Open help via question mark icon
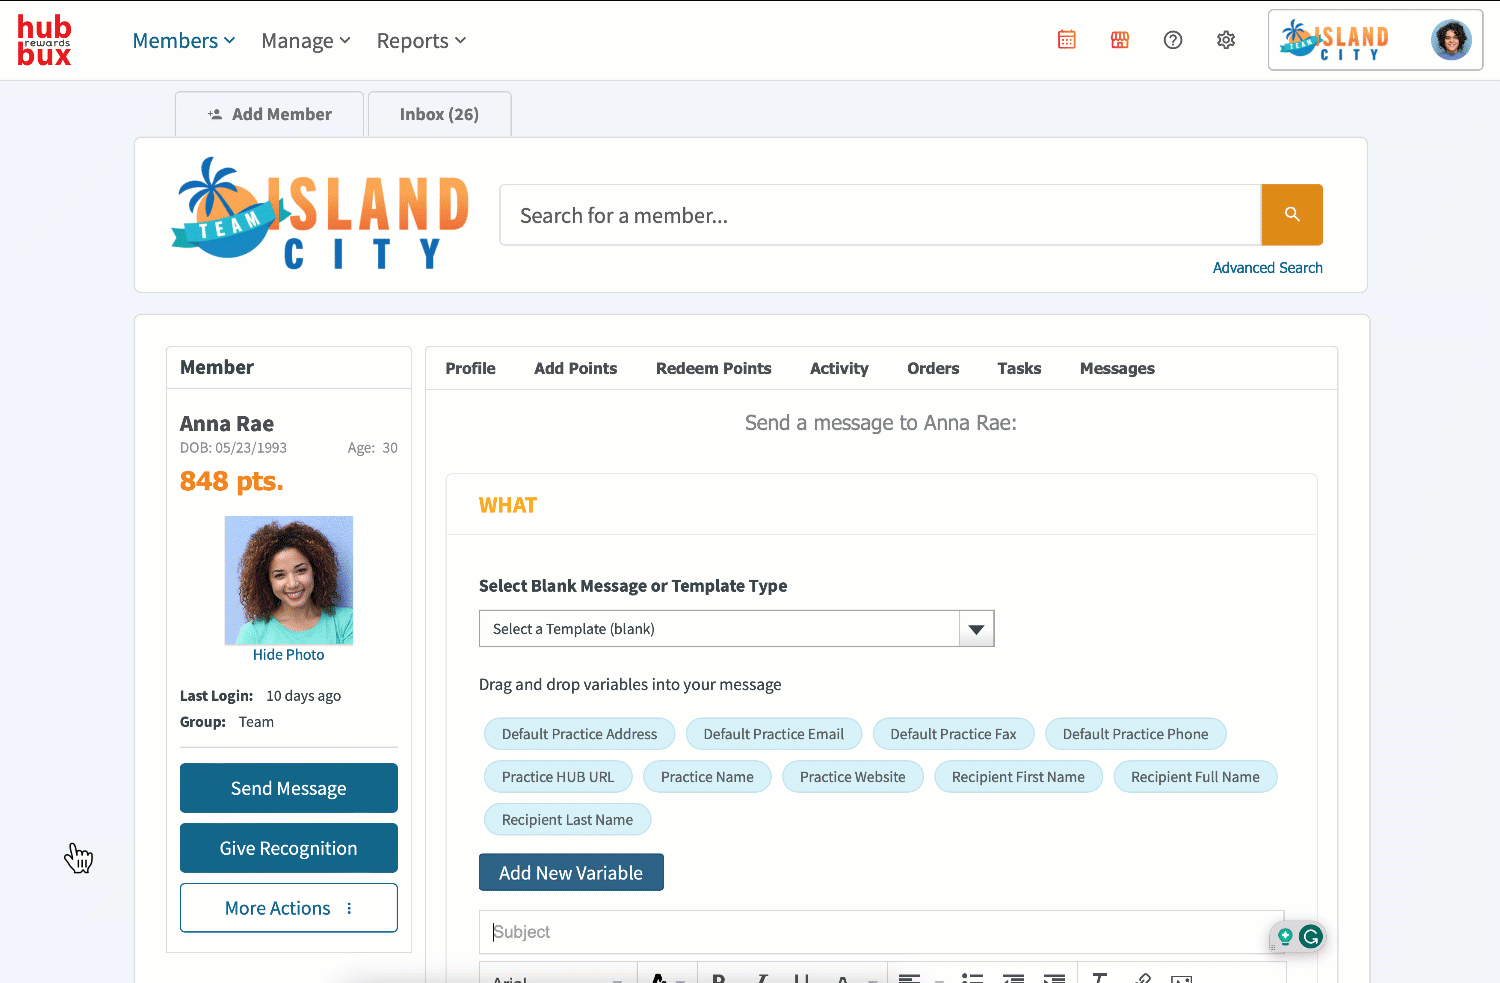The height and width of the screenshot is (983, 1500). [x=1173, y=40]
